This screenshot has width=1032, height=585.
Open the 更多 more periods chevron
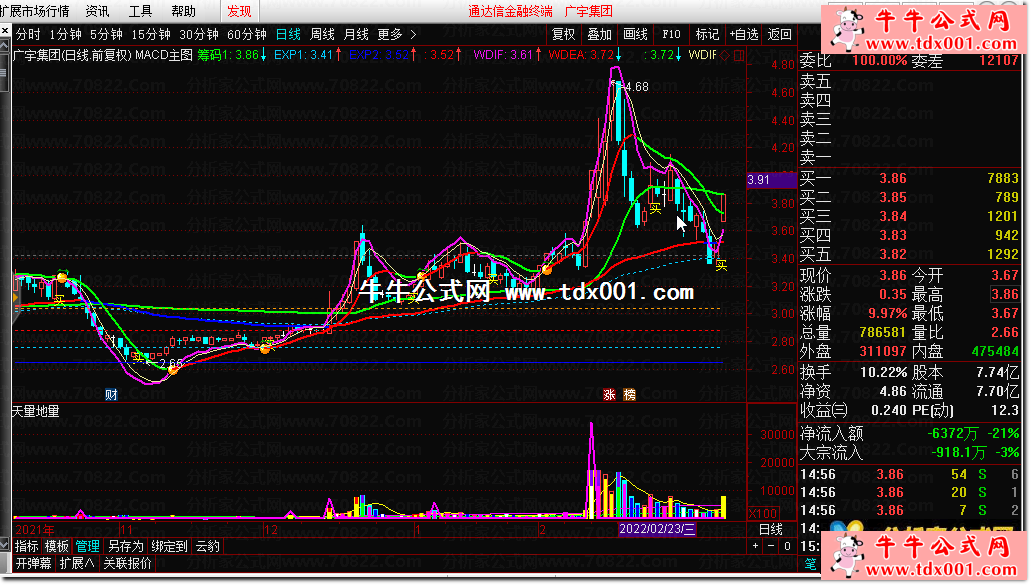coord(413,34)
